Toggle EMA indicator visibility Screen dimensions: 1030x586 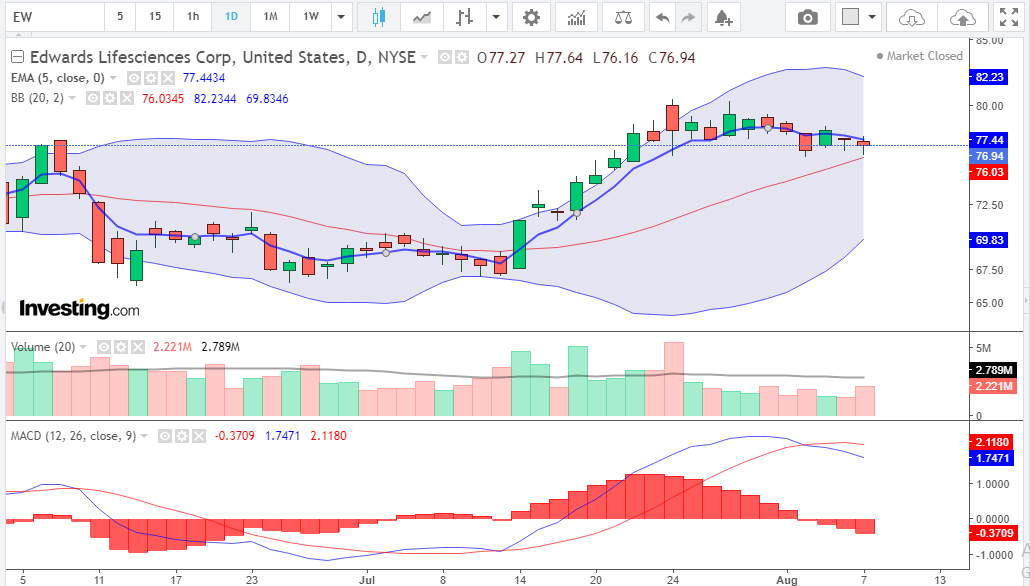[x=134, y=78]
